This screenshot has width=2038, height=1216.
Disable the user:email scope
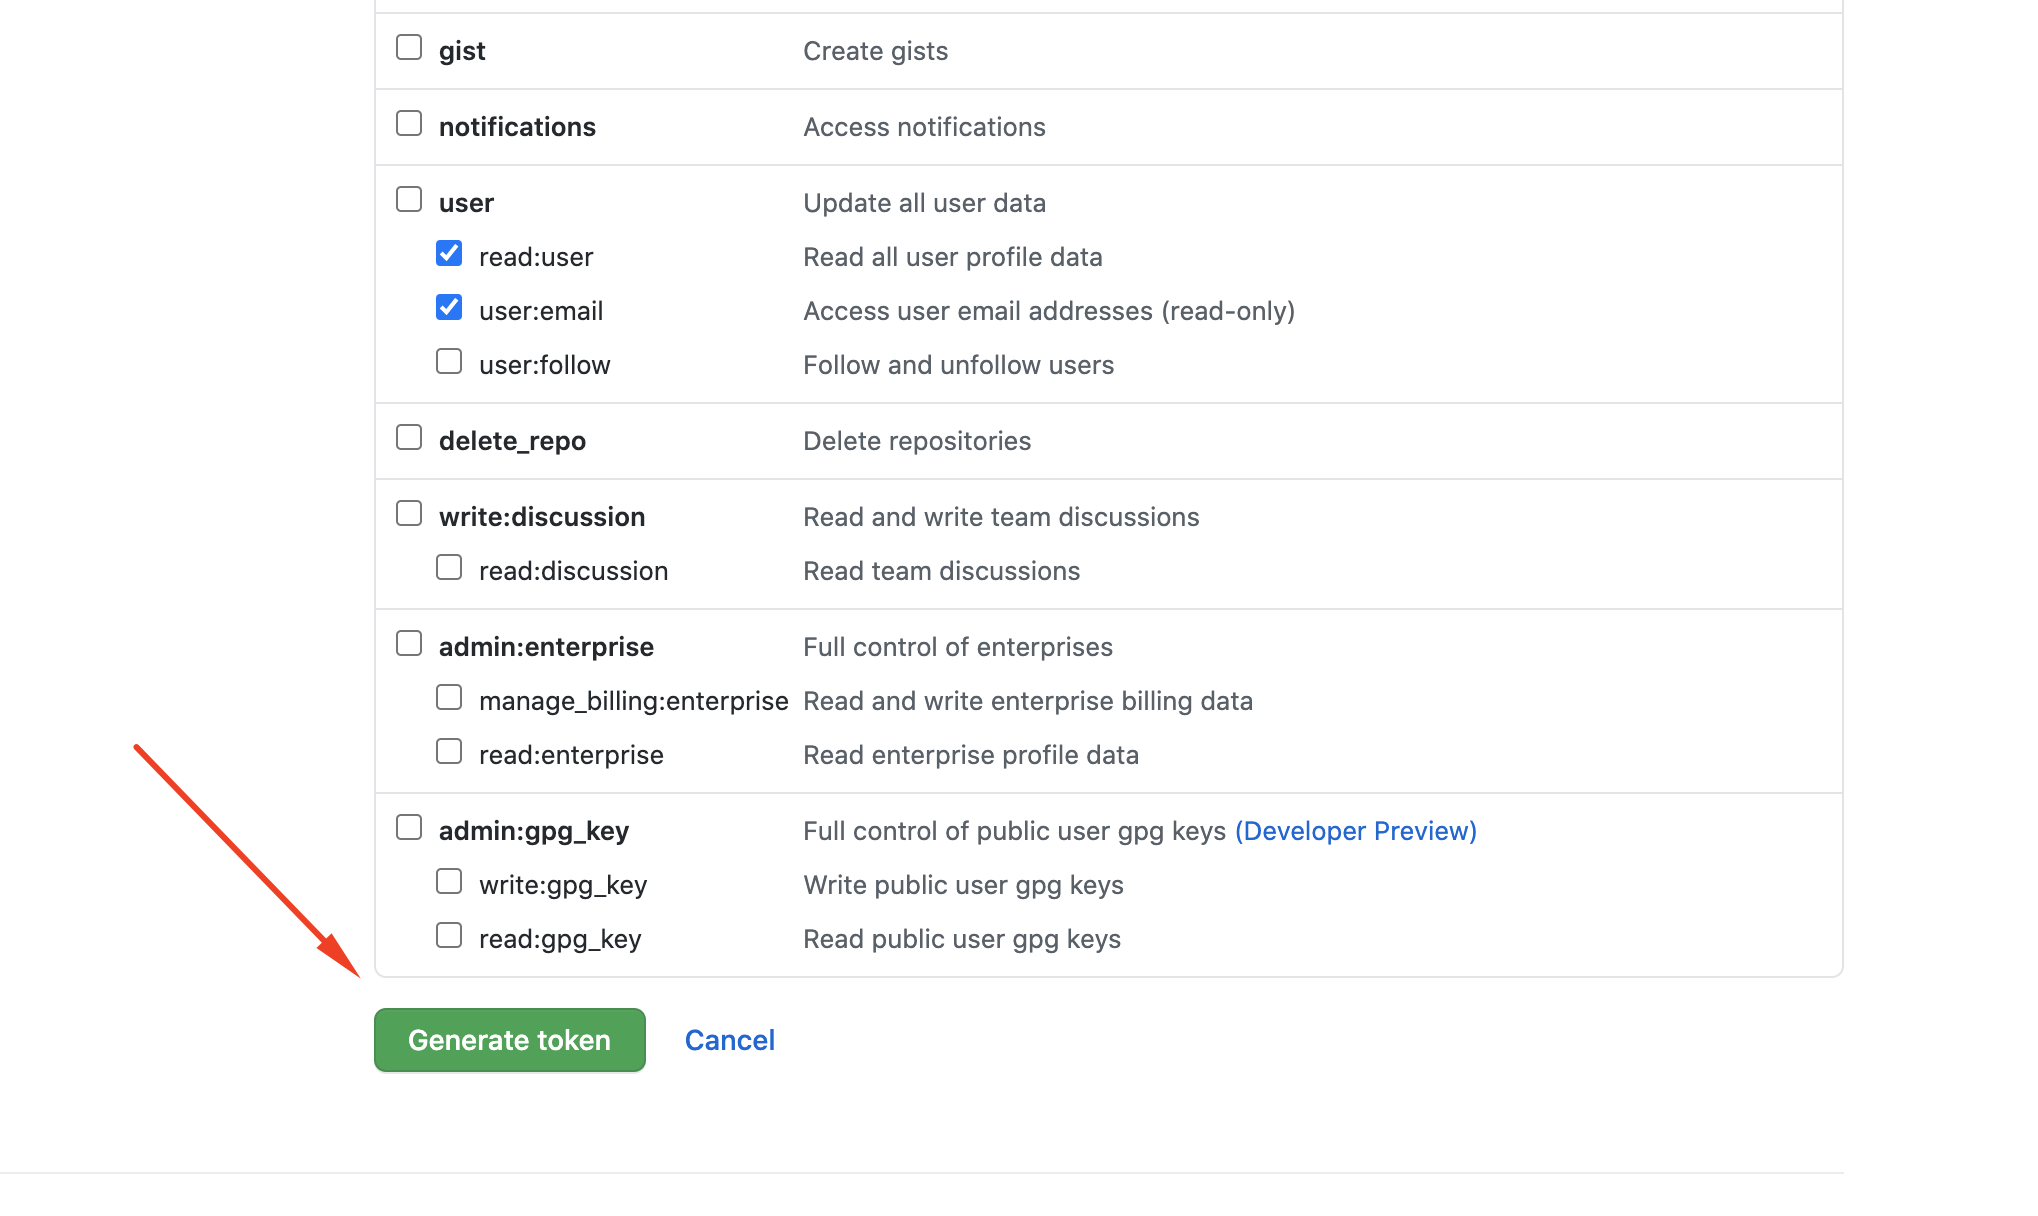point(449,307)
